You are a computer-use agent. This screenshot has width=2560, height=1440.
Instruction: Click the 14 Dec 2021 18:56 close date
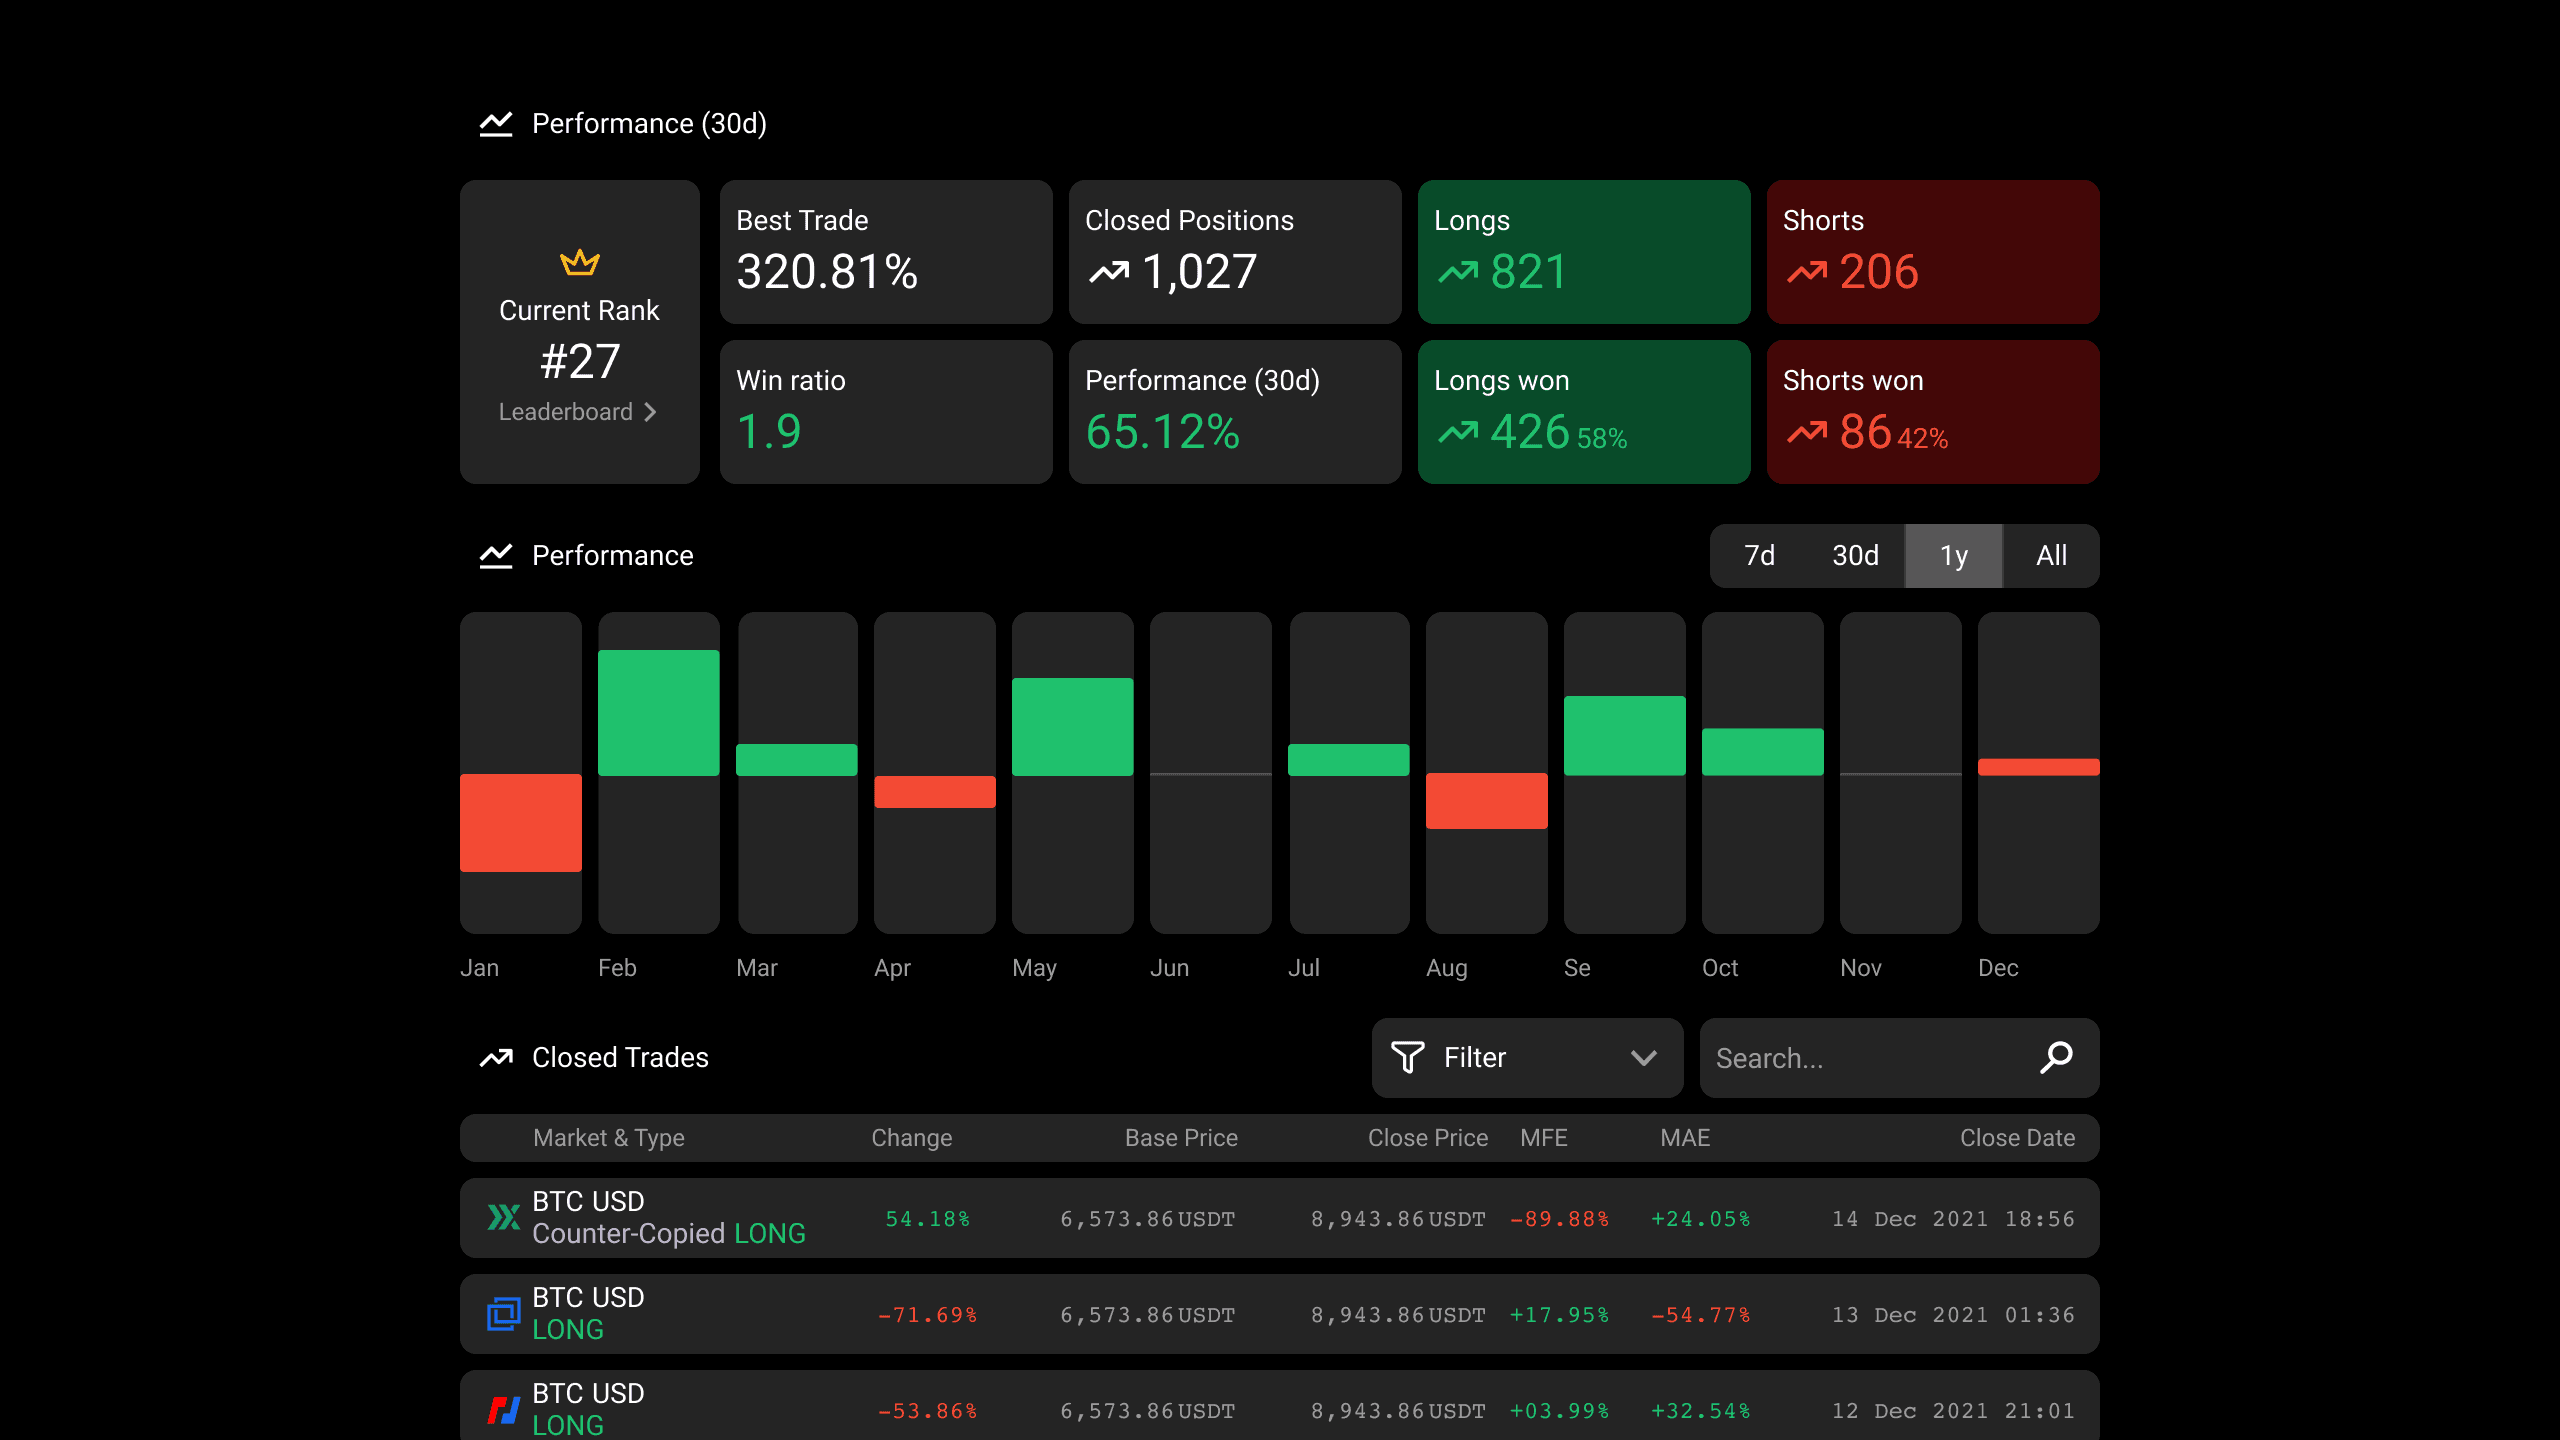[1953, 1219]
